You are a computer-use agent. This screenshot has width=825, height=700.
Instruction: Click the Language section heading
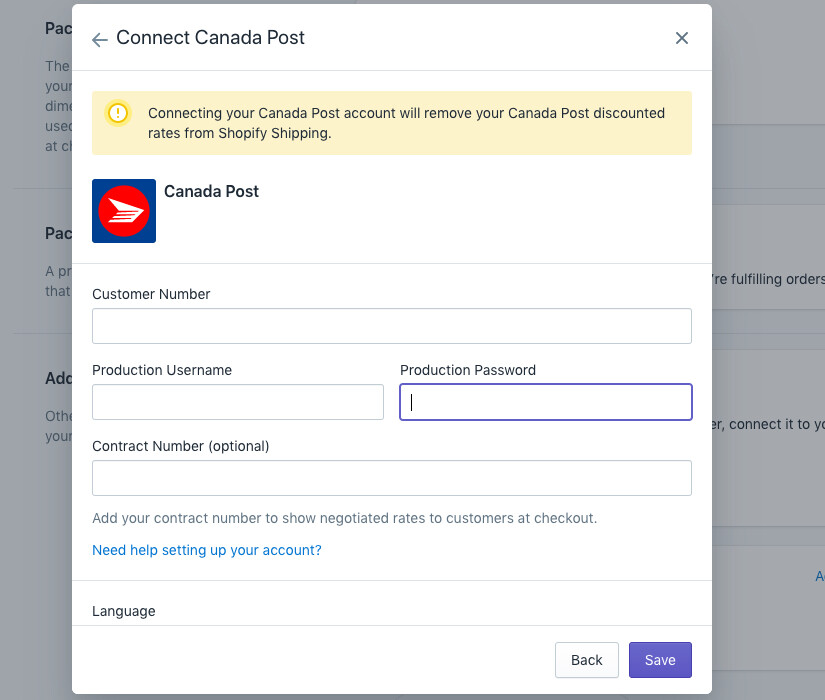click(x=124, y=611)
